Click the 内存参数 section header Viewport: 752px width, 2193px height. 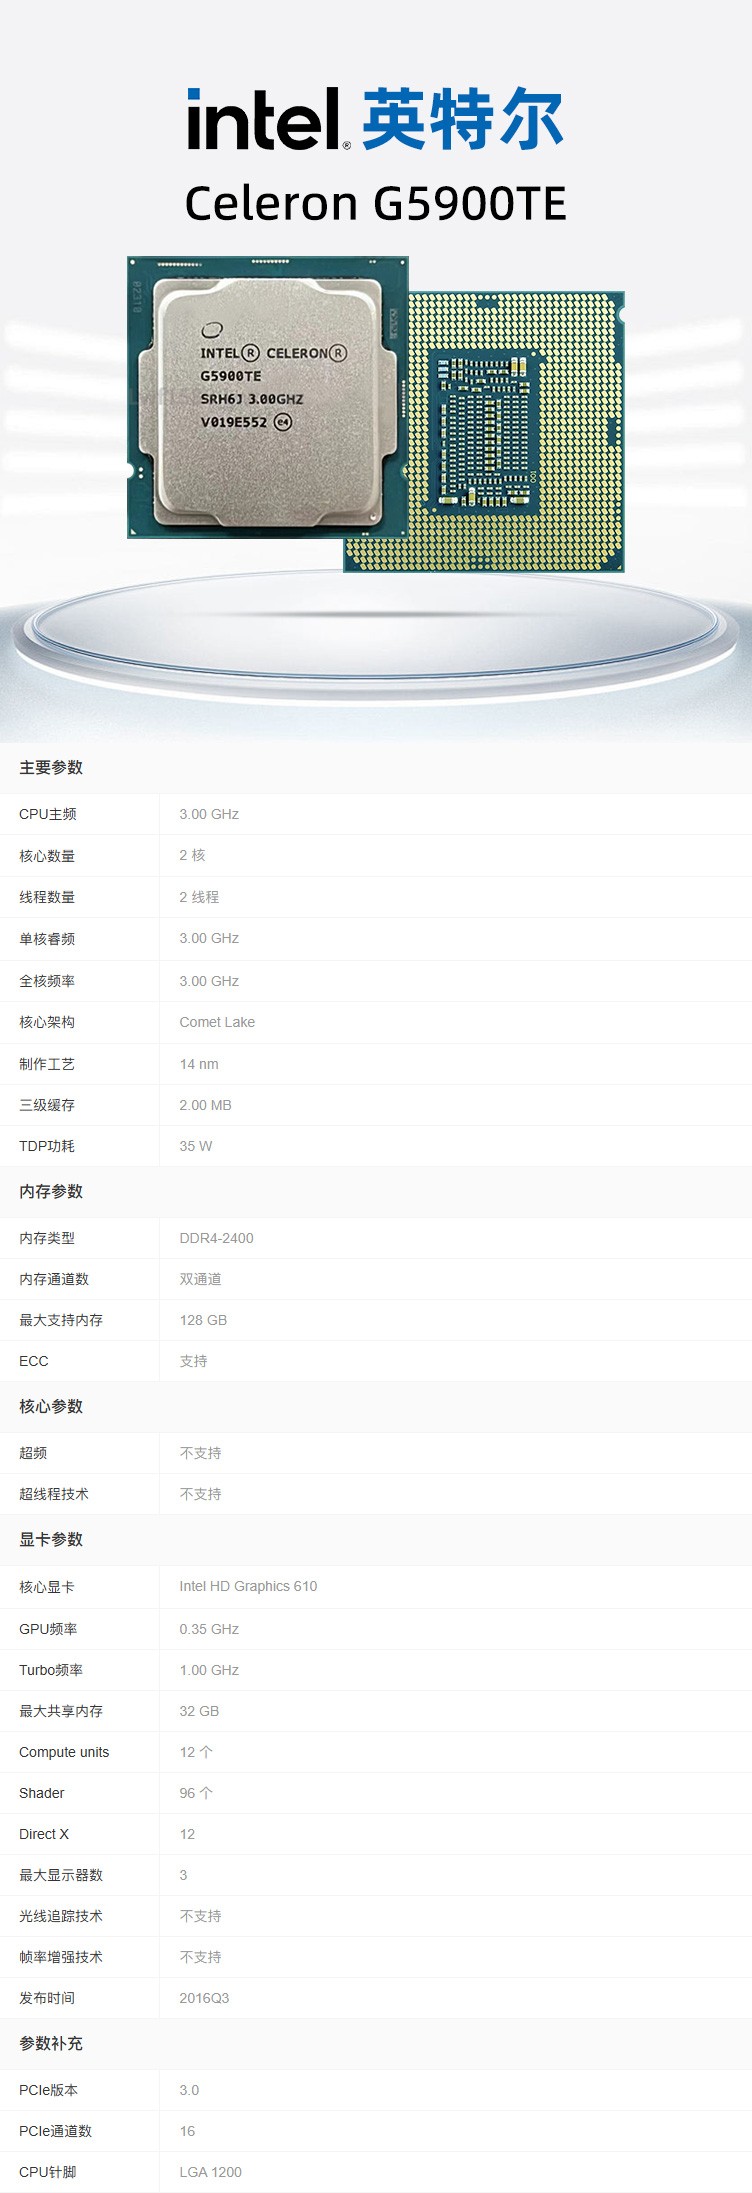click(x=51, y=1191)
